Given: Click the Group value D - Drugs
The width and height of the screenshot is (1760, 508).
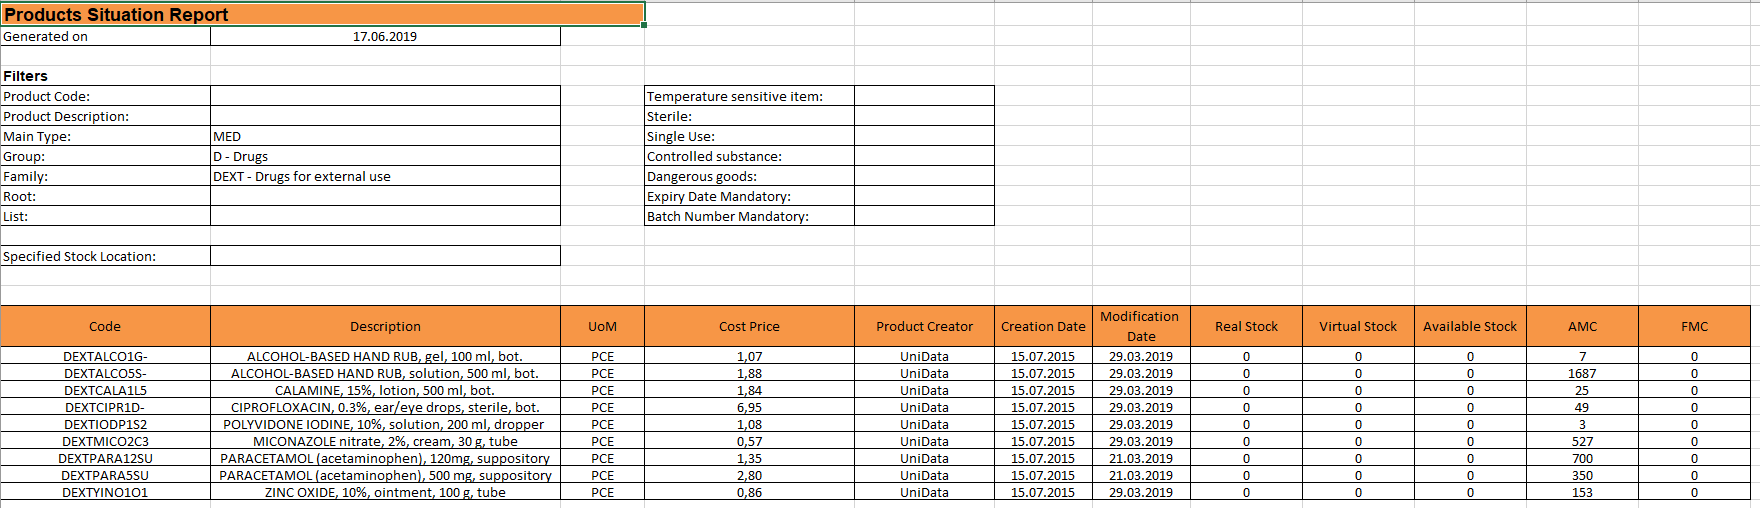Looking at the screenshot, I should coord(385,156).
